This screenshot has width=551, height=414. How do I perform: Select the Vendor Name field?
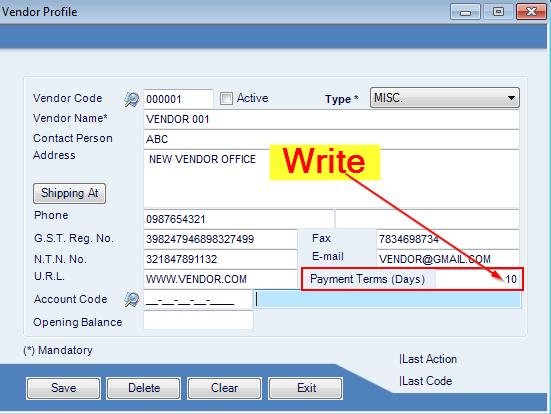tap(331, 119)
